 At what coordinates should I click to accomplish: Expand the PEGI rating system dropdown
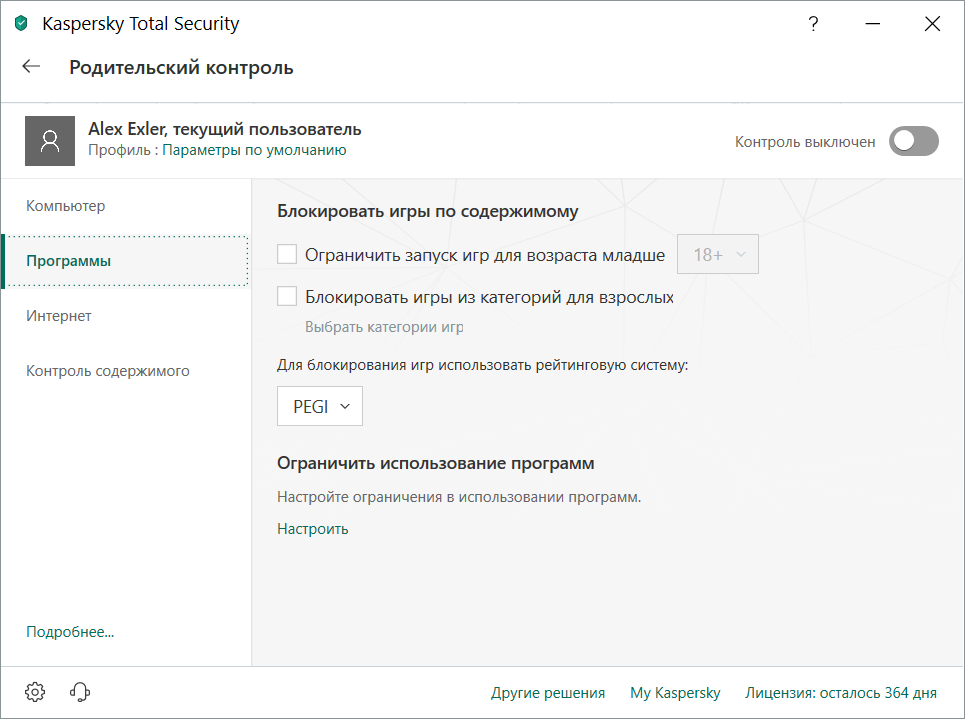pyautogui.click(x=320, y=407)
